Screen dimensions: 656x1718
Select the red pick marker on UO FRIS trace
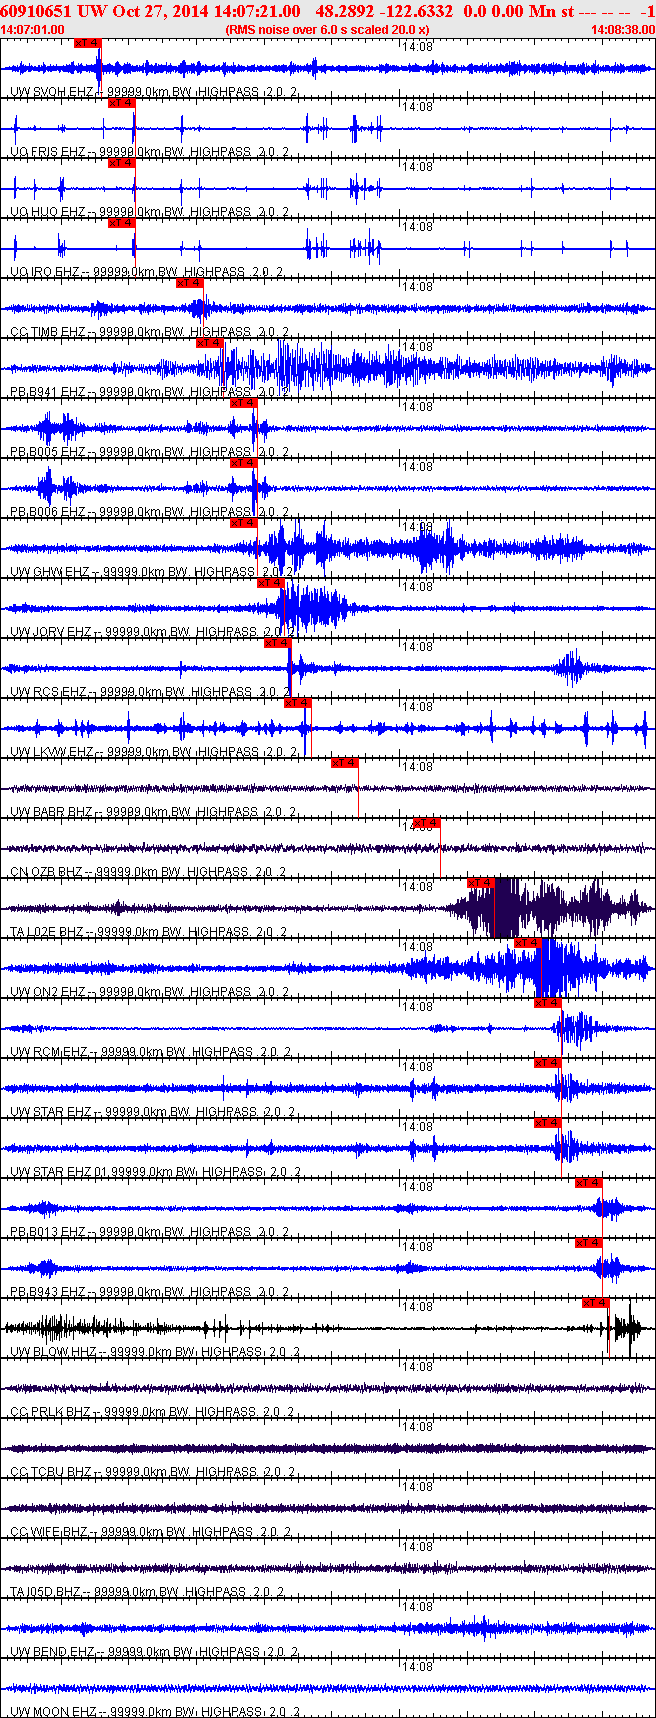click(x=122, y=103)
